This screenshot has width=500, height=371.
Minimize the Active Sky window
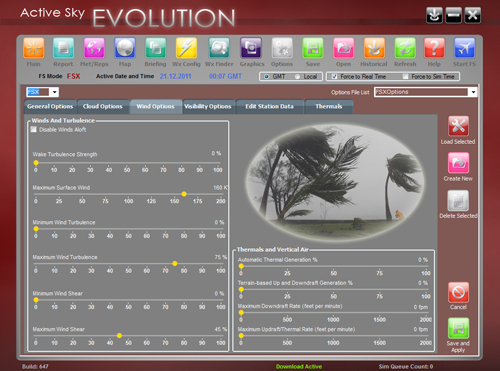pyautogui.click(x=453, y=15)
